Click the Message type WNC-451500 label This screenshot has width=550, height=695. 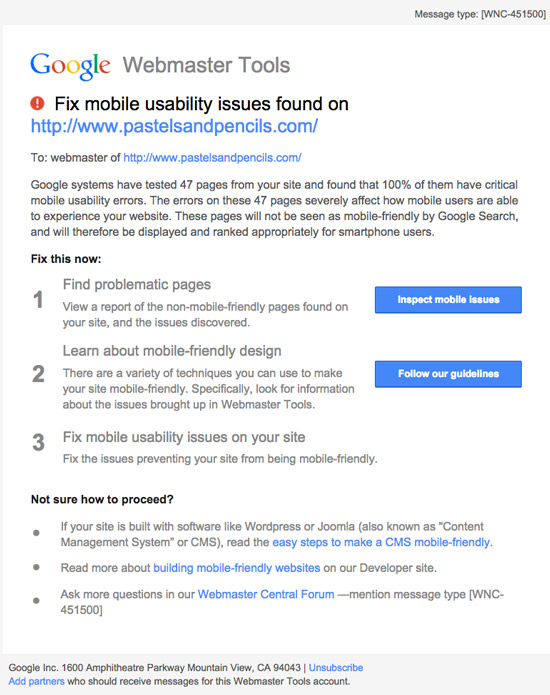tap(480, 14)
